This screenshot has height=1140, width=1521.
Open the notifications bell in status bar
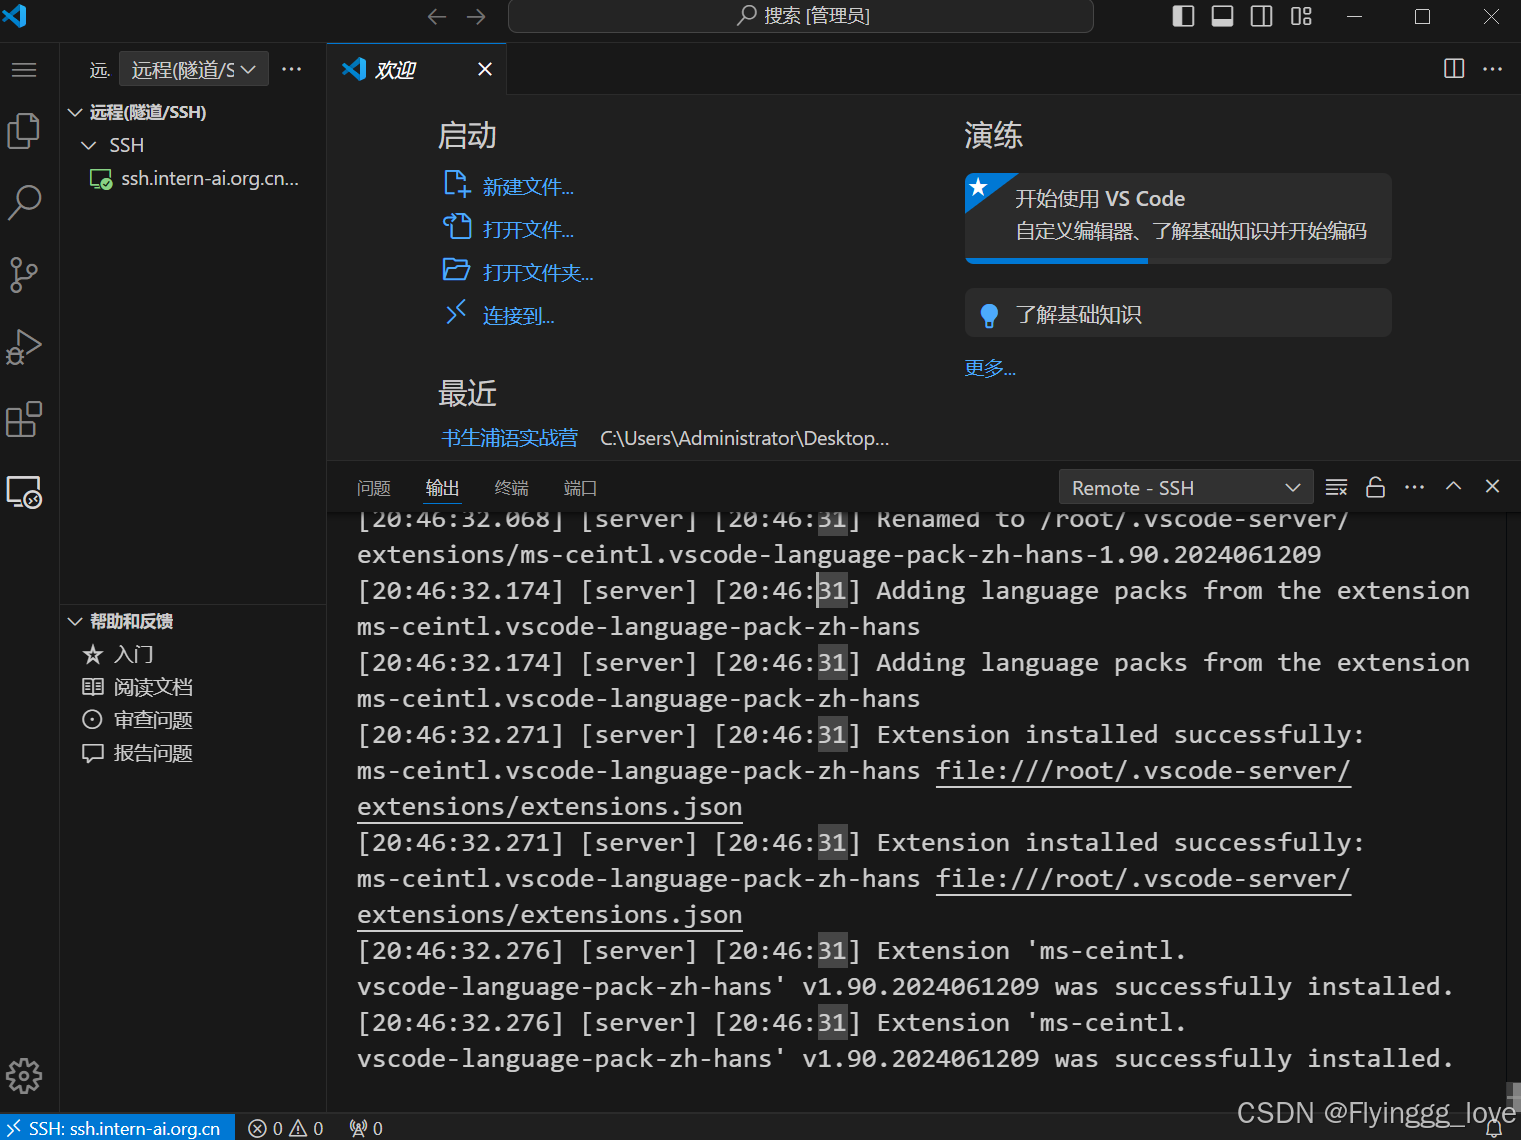[1494, 1128]
